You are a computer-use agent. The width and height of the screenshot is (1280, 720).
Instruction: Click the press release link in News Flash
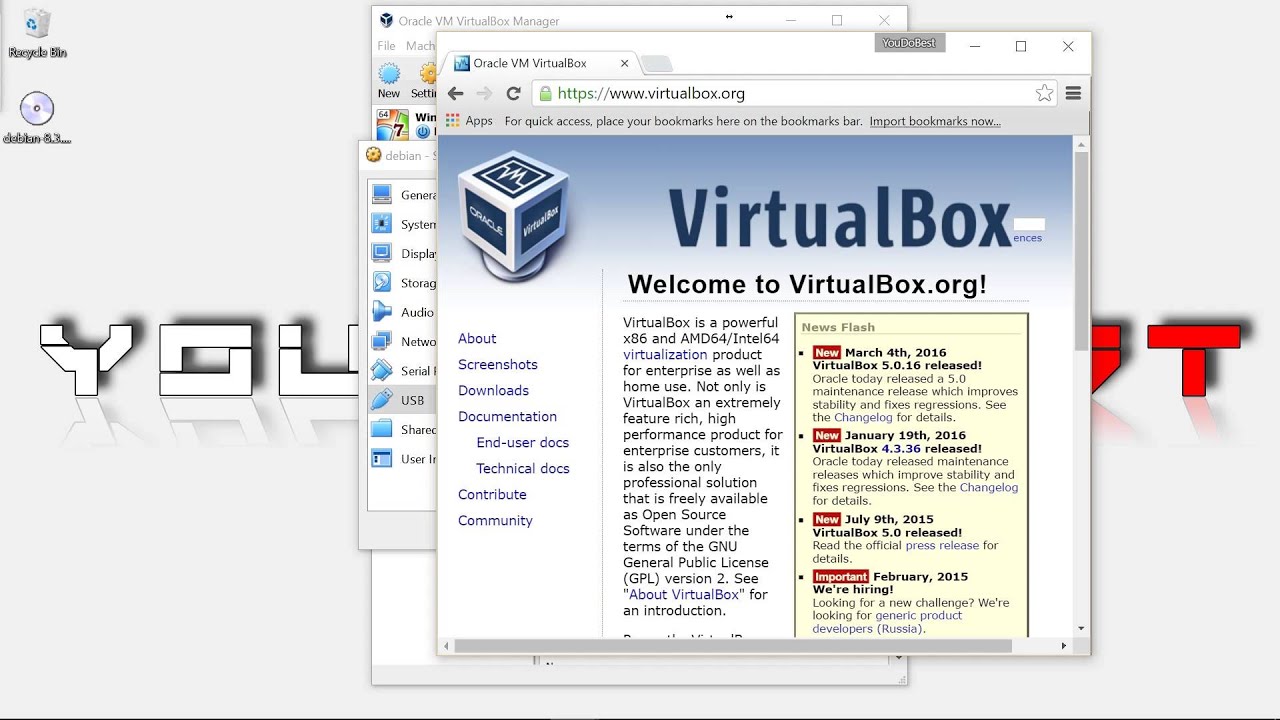tap(942, 546)
